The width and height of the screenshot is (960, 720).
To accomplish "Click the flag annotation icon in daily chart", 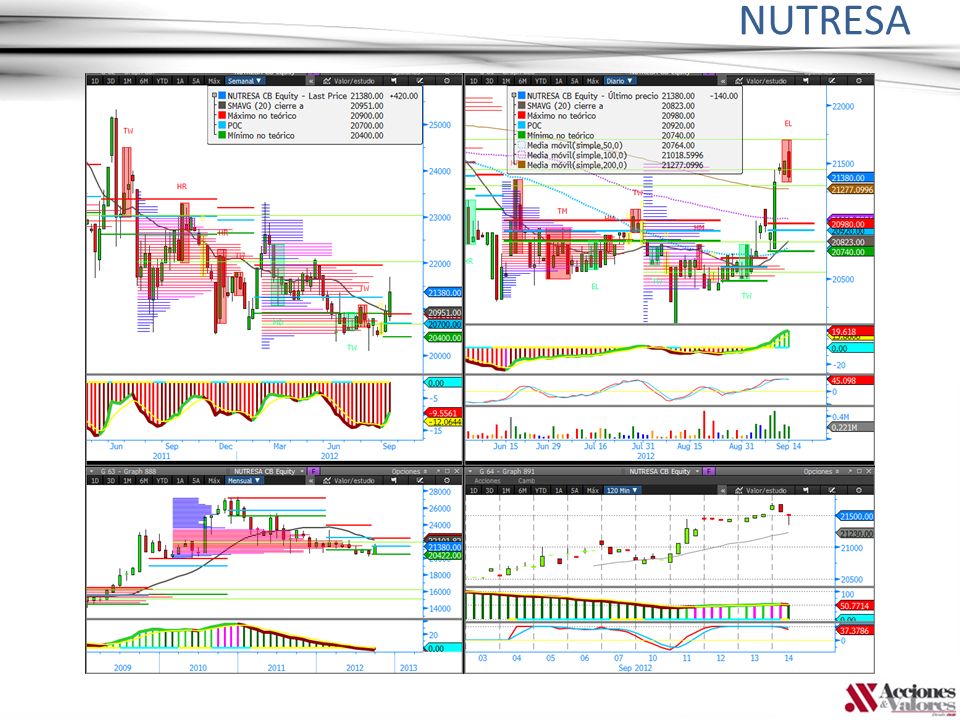I will [805, 81].
